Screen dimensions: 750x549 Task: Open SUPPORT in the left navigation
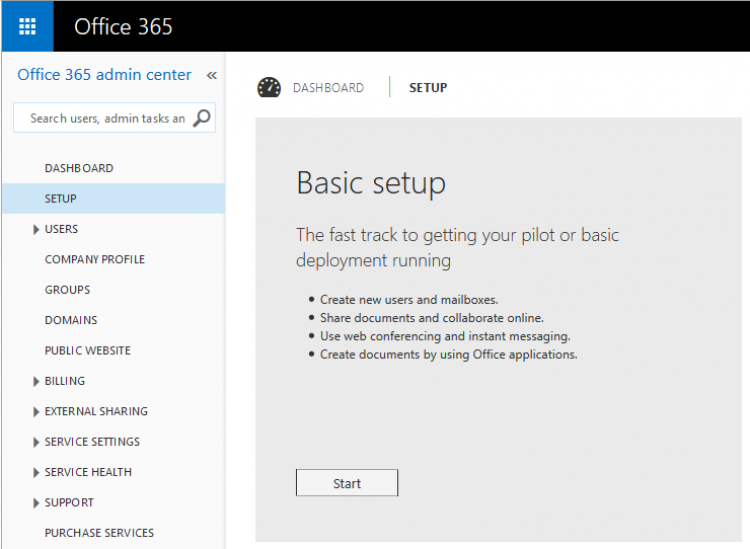coord(69,503)
